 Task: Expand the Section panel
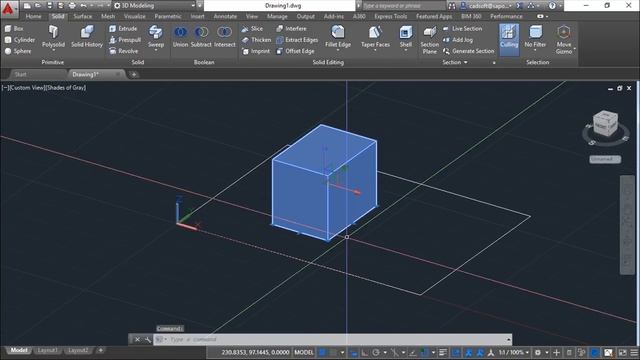pyautogui.click(x=455, y=62)
